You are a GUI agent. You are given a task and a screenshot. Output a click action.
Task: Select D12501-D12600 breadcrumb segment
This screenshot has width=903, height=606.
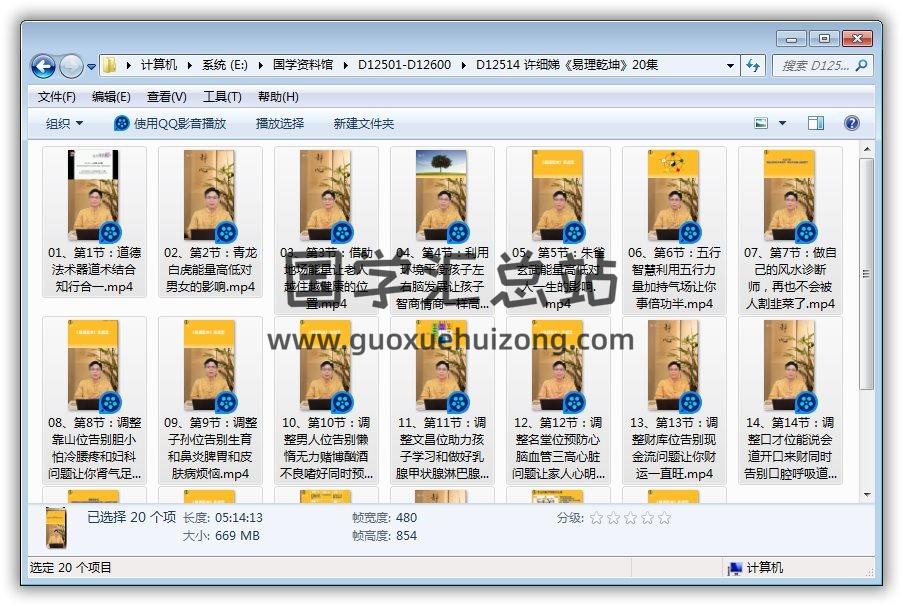404,65
